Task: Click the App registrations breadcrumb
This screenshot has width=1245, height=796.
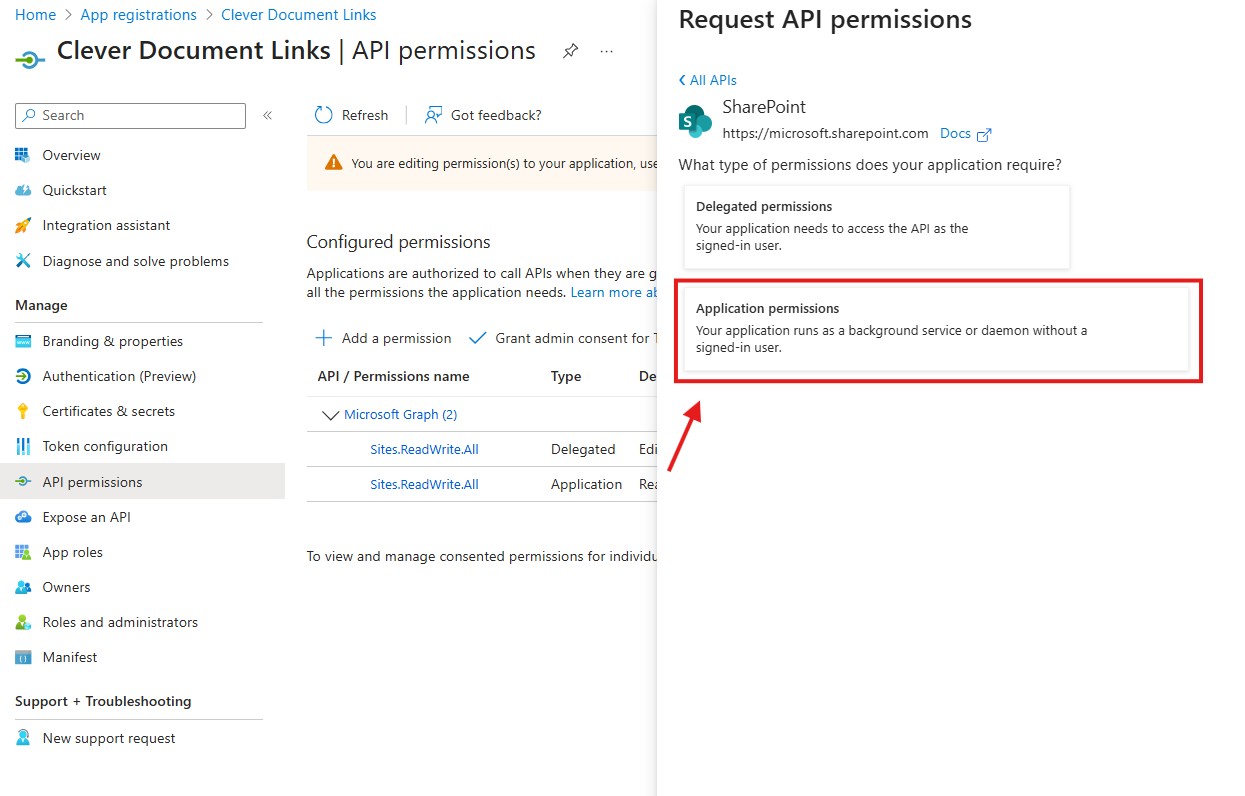Action: click(138, 15)
